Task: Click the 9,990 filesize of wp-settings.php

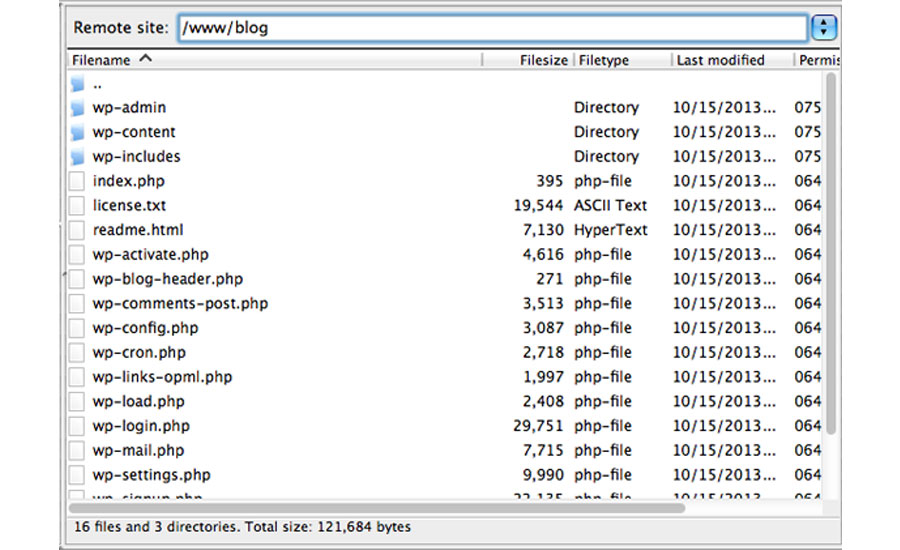Action: click(543, 475)
